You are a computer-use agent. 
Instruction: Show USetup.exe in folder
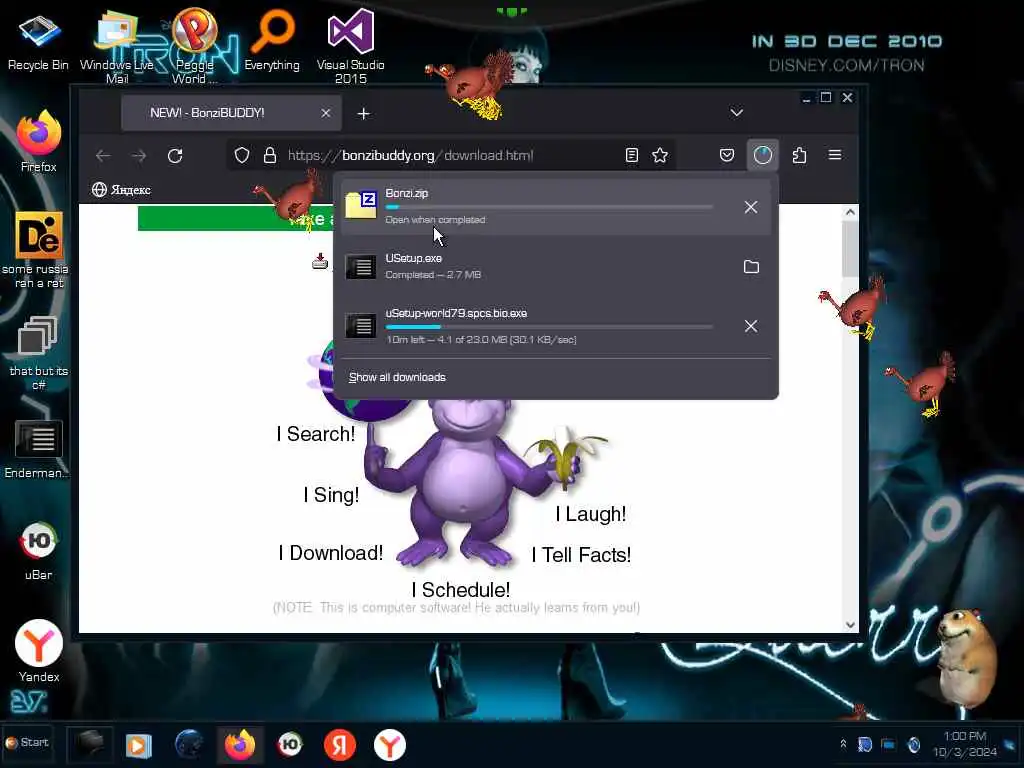click(751, 266)
